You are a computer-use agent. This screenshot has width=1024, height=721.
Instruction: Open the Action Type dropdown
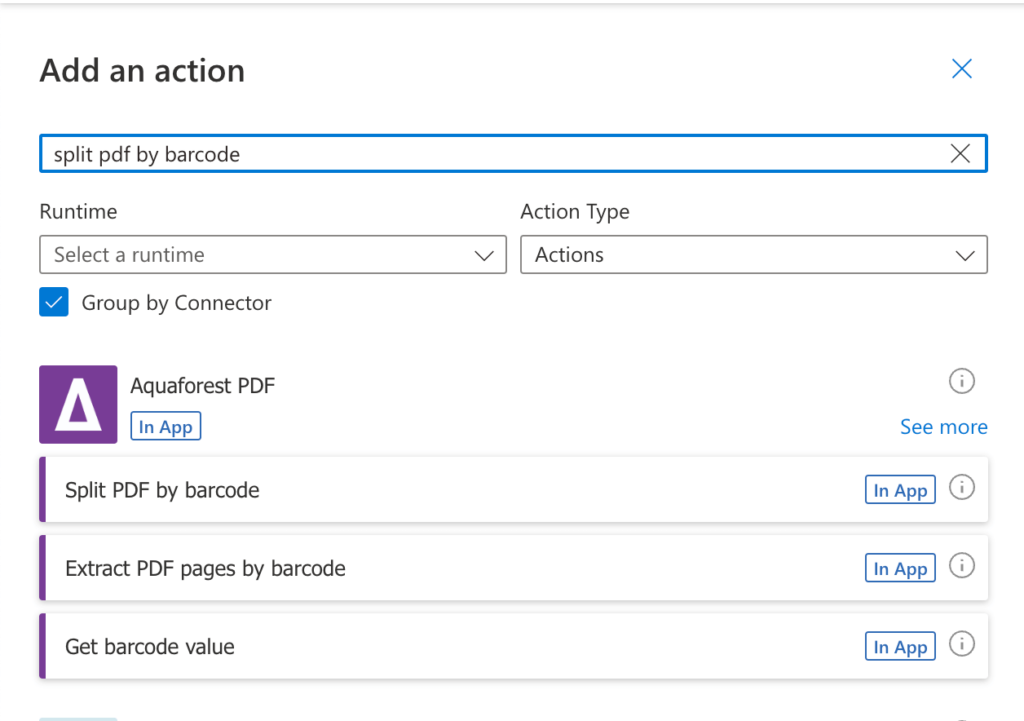pyautogui.click(x=754, y=255)
